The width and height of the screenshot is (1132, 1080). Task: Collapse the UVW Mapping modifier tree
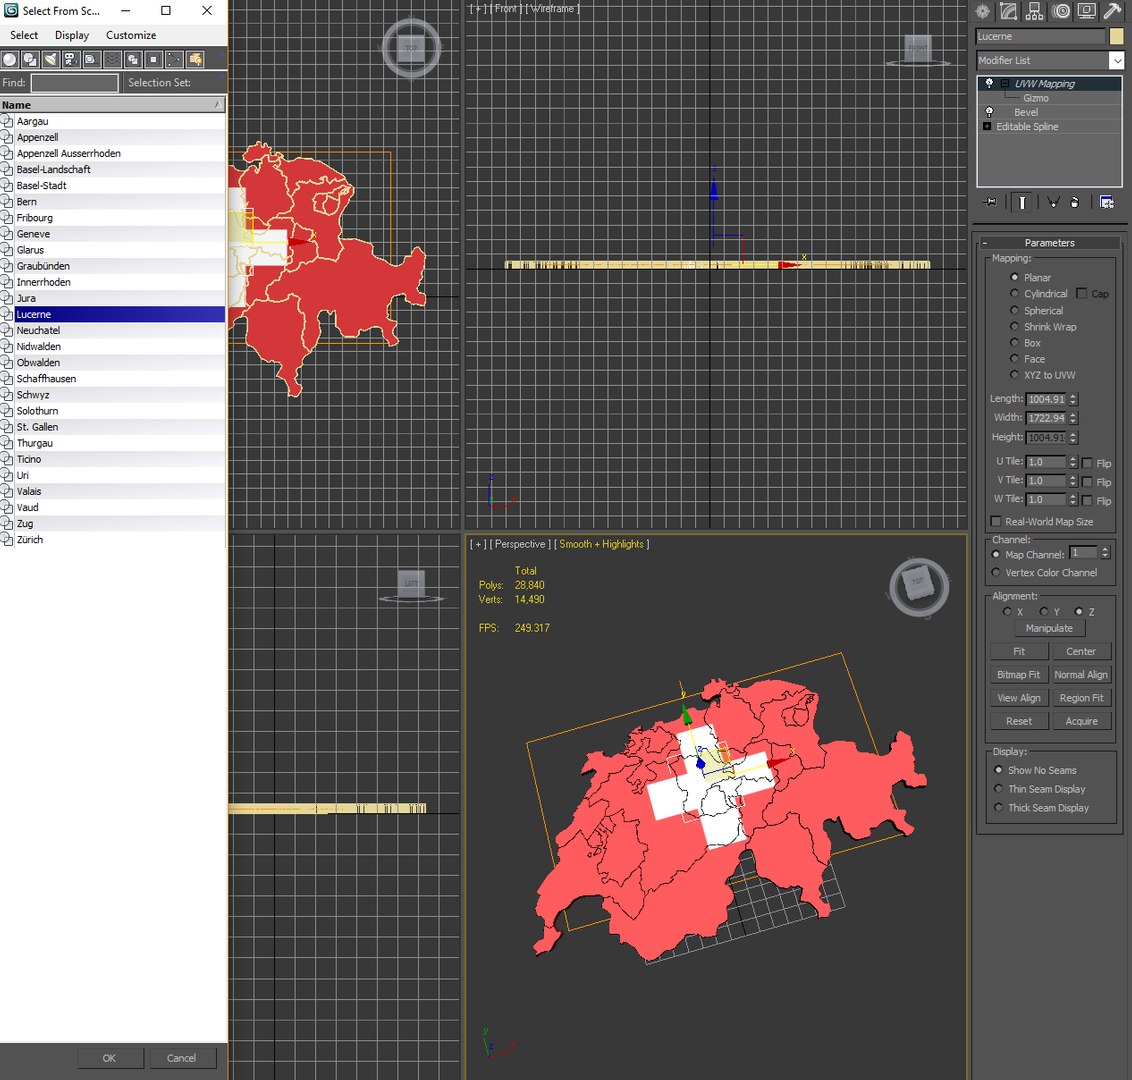point(1004,84)
